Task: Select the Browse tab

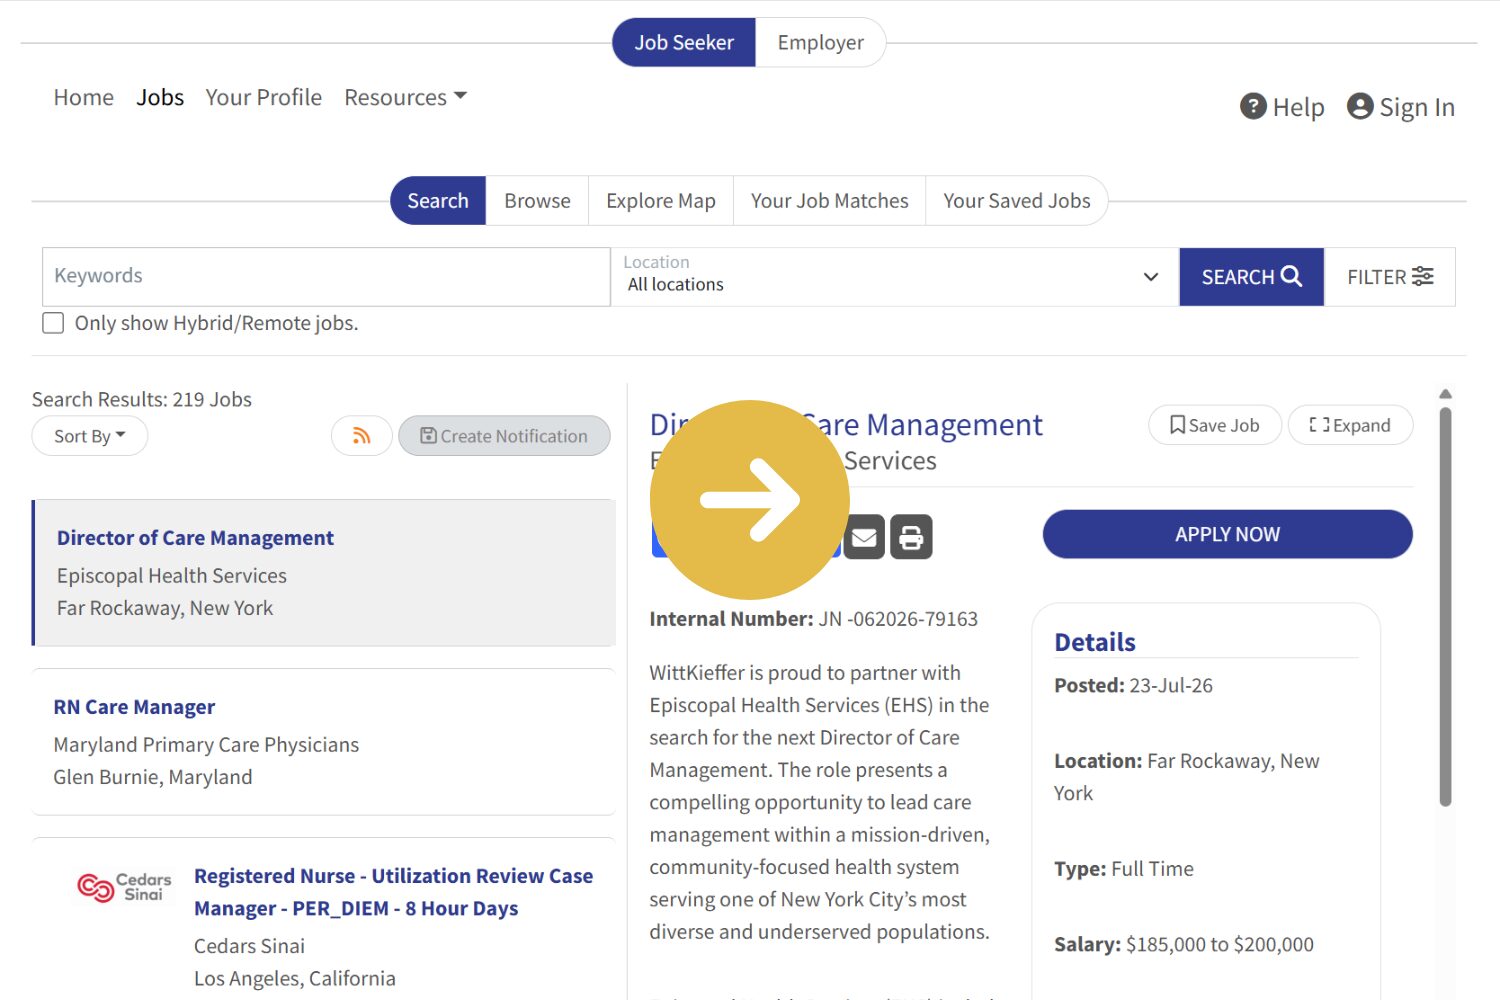Action: click(537, 200)
